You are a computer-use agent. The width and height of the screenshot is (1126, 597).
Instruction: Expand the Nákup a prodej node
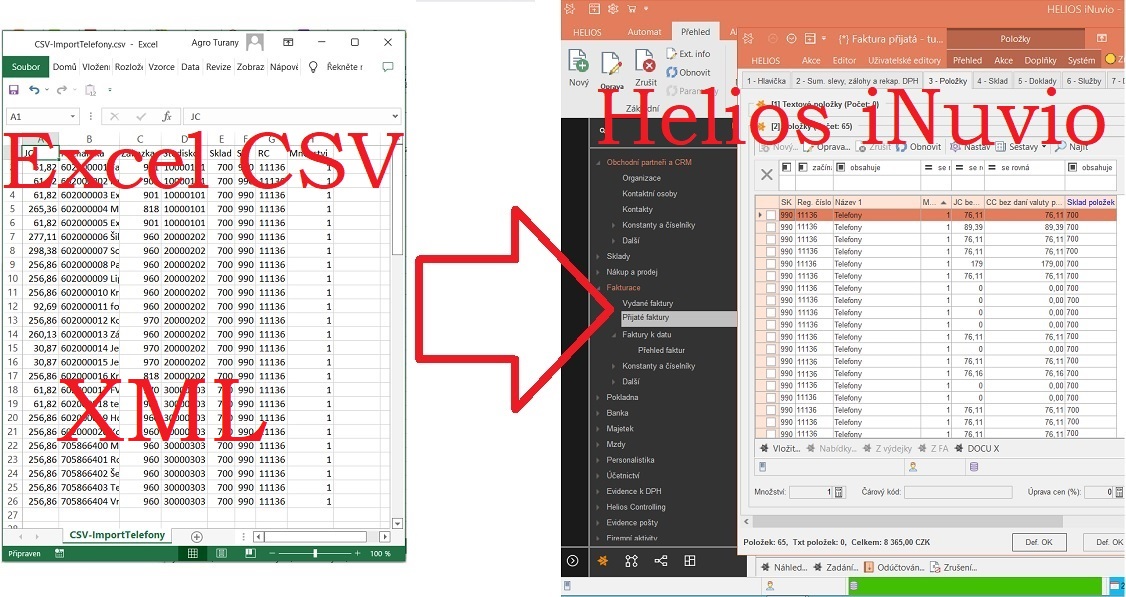pyautogui.click(x=598, y=272)
